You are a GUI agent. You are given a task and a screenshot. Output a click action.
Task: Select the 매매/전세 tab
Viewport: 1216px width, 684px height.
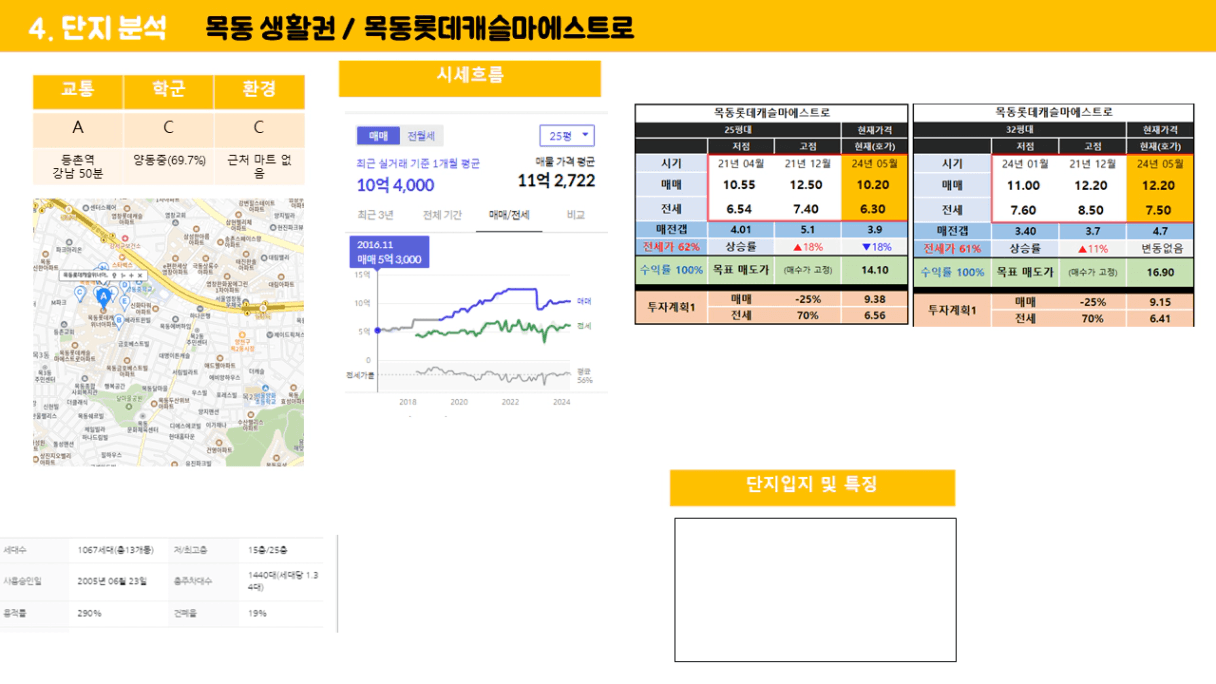[x=509, y=215]
